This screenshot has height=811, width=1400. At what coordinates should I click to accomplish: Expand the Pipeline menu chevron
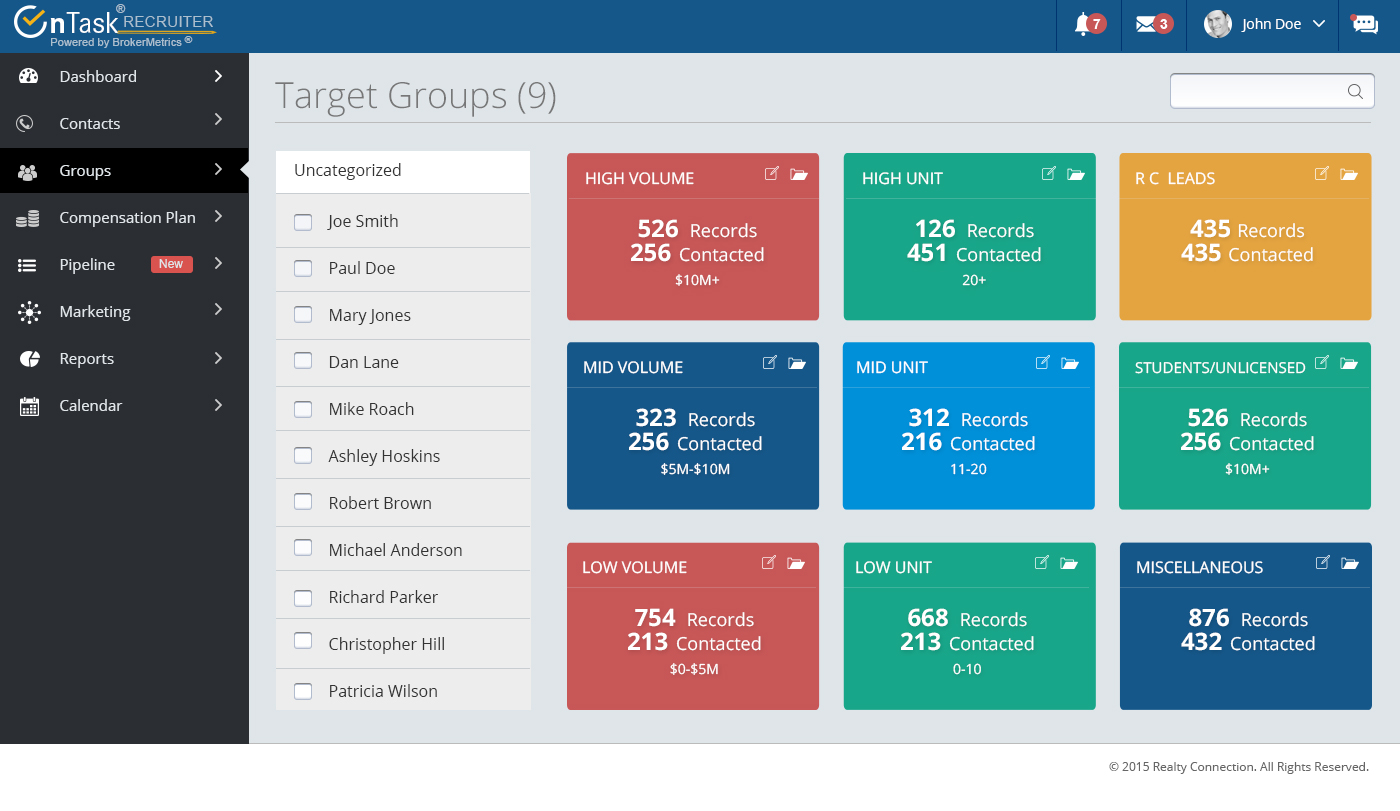coord(218,263)
